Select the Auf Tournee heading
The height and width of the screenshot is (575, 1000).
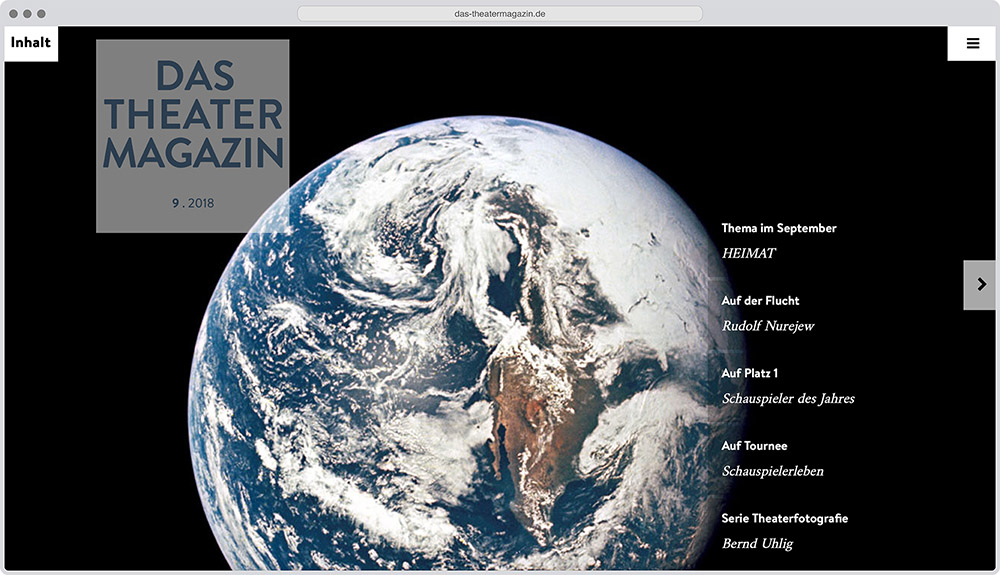coord(754,446)
